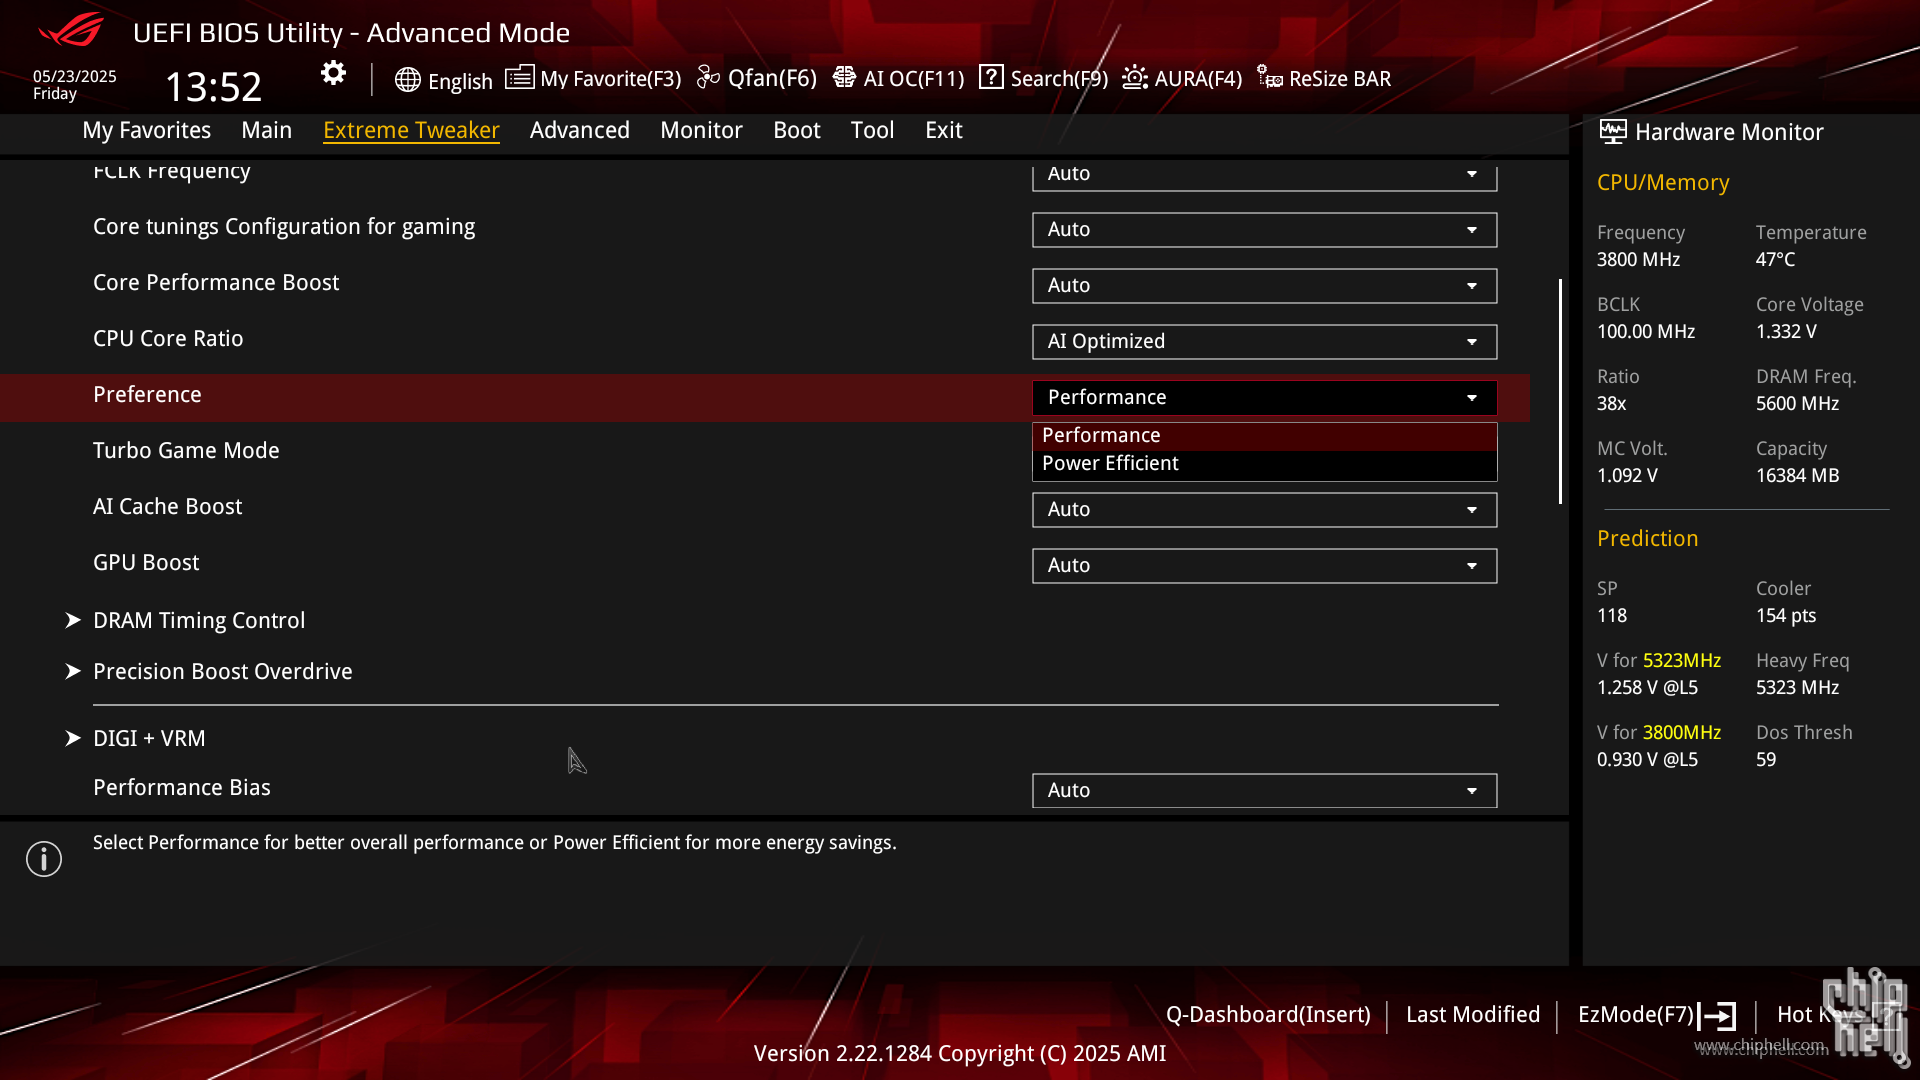
Task: Click the Prediction section heading
Action: (1647, 539)
